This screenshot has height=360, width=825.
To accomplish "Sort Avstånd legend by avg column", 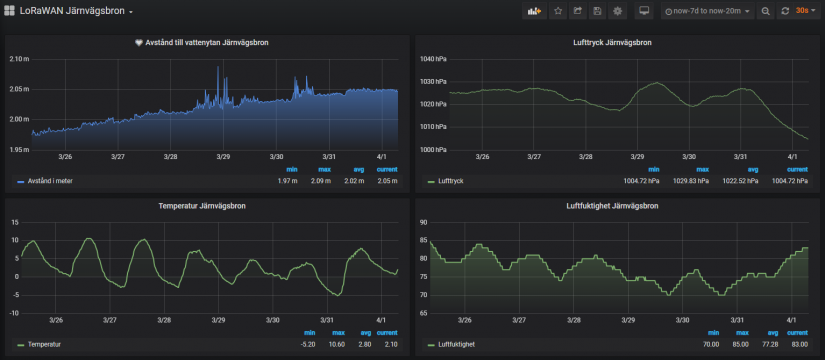I will (x=358, y=169).
